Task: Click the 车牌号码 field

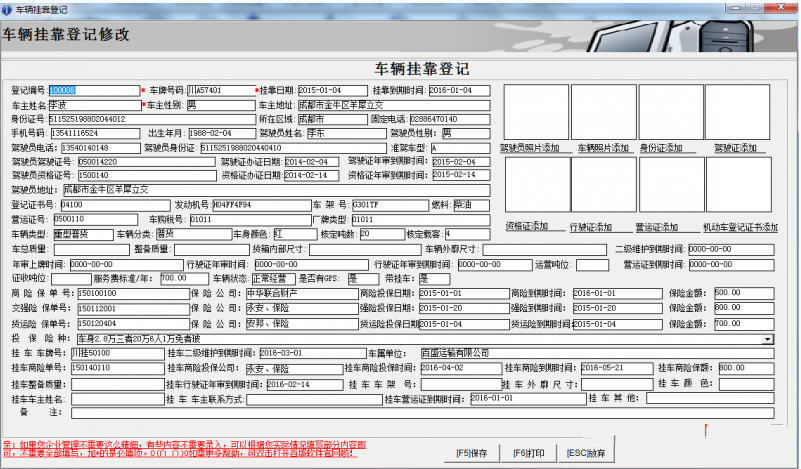Action: click(x=221, y=90)
